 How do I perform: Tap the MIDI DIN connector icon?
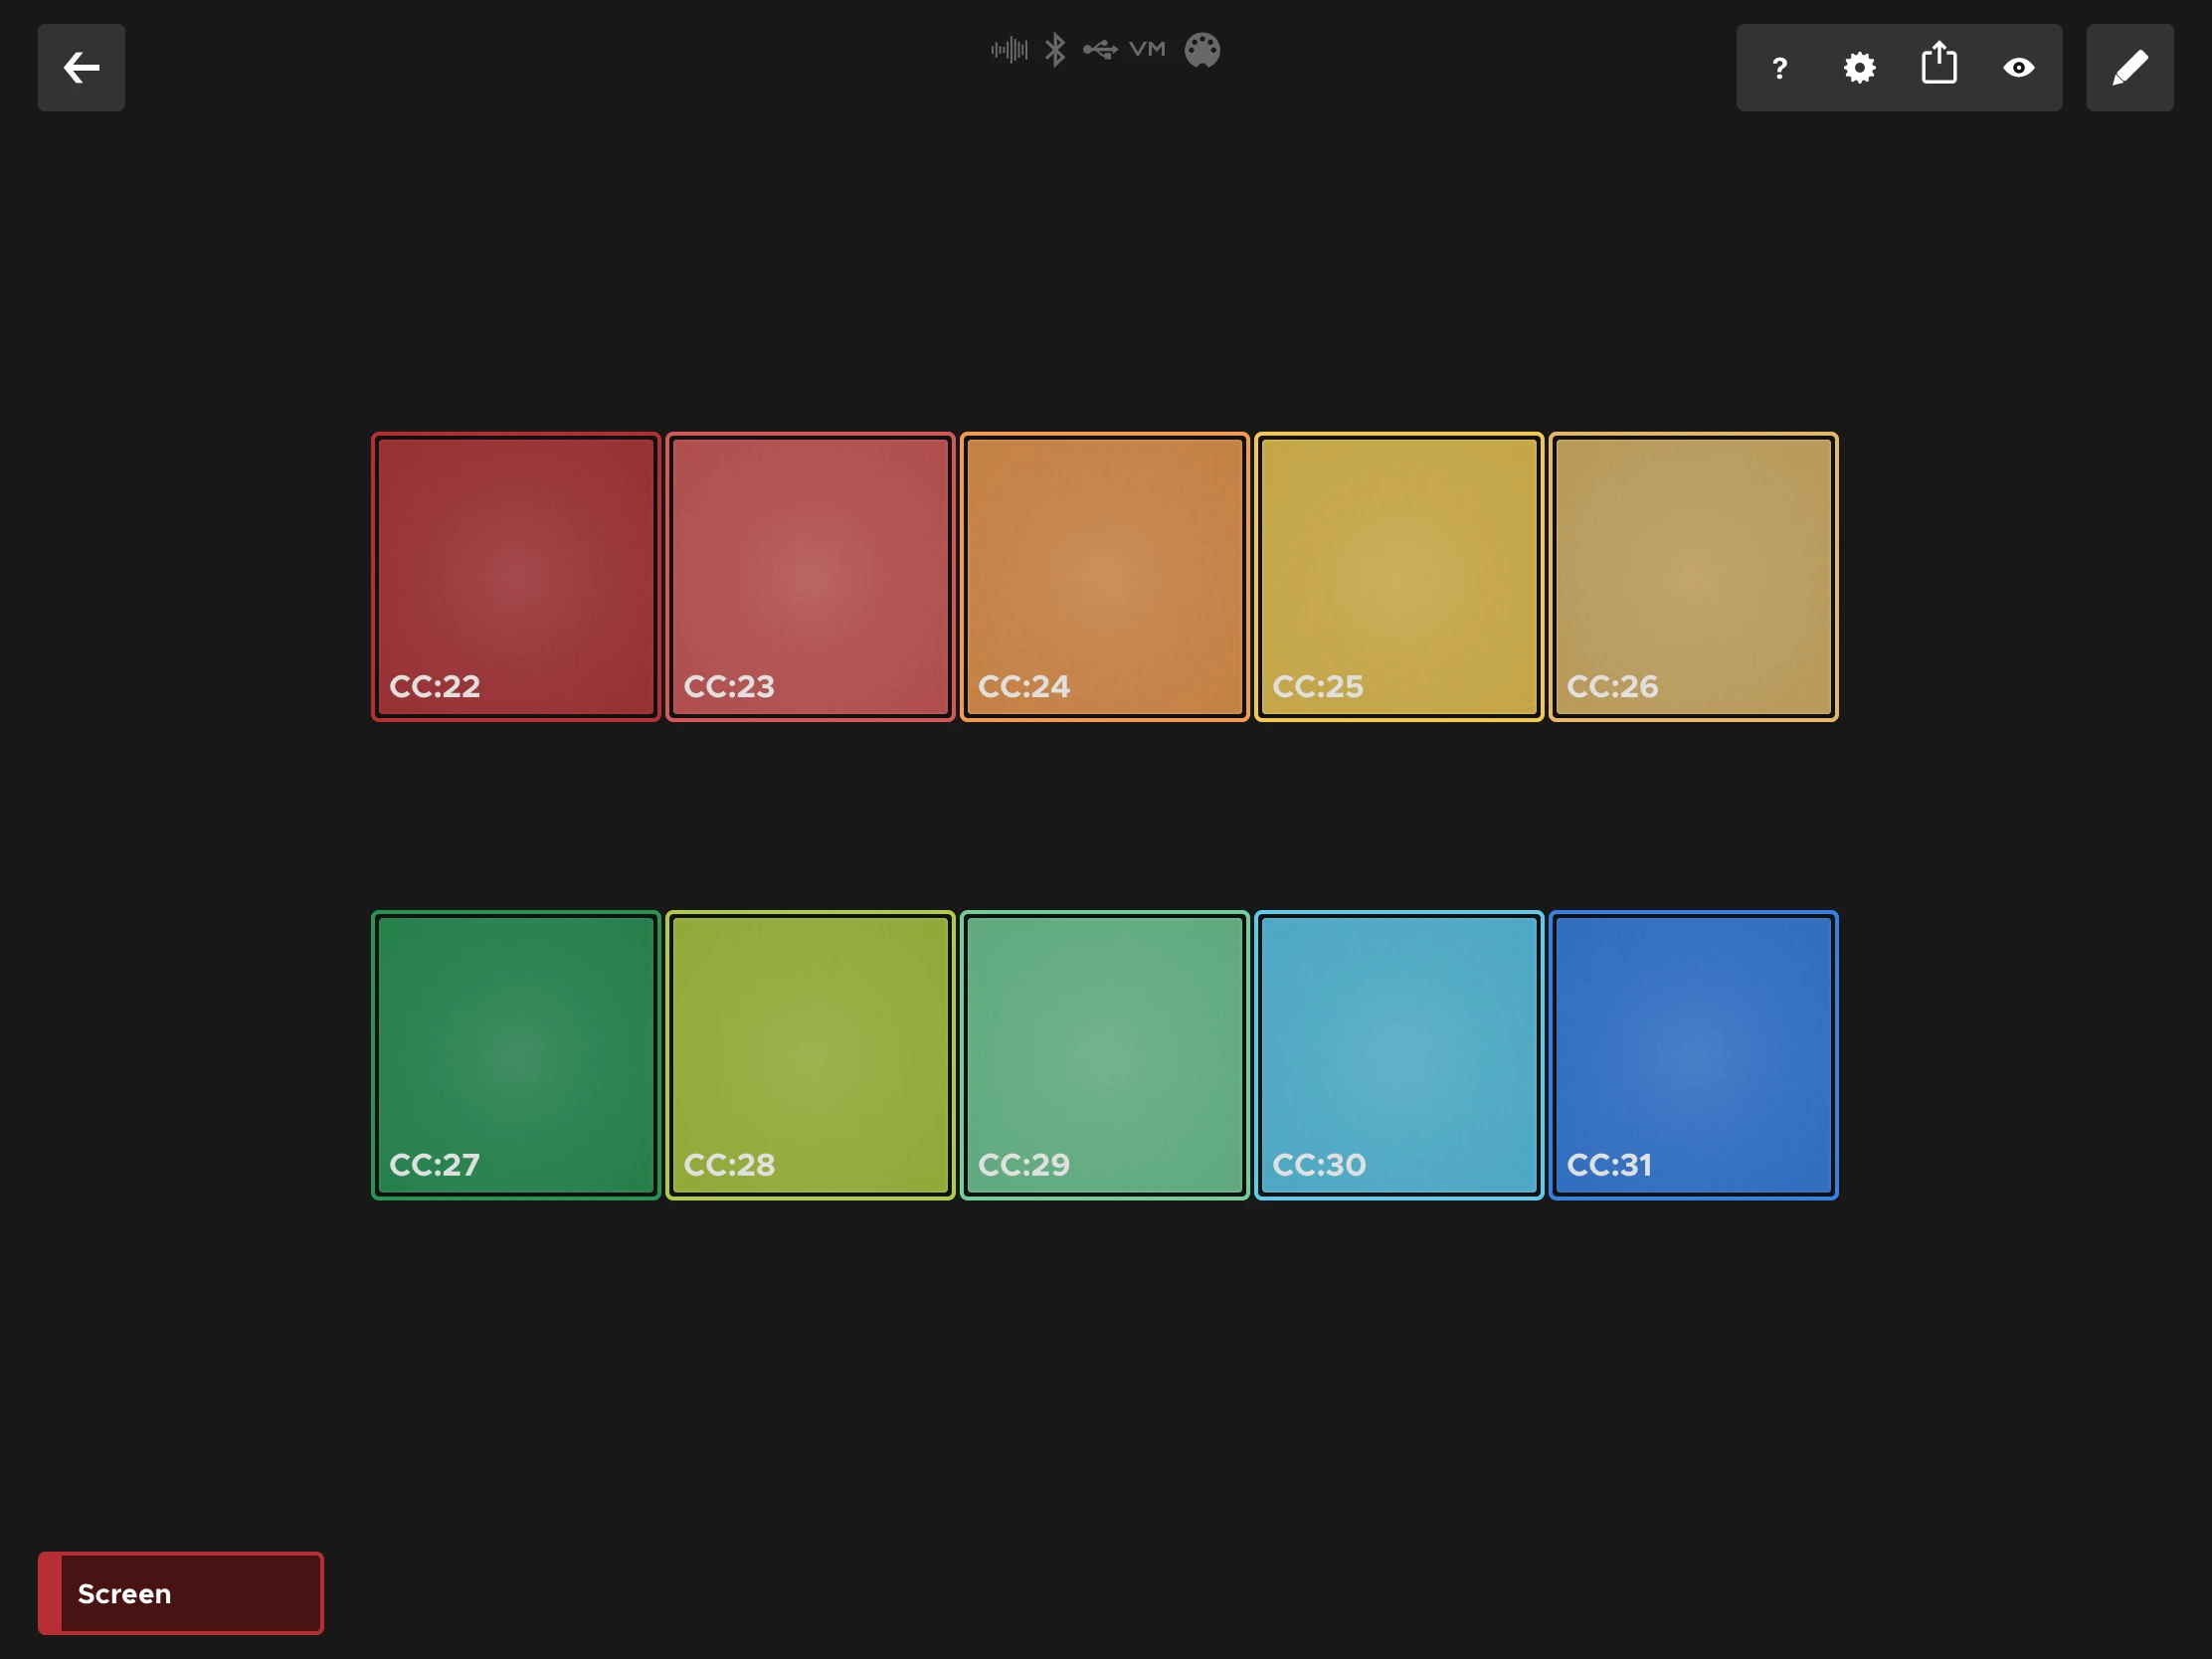[x=1202, y=50]
